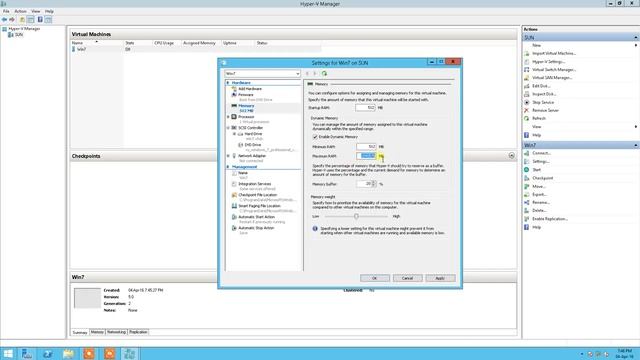Collapse the Management section header
The height and width of the screenshot is (360, 640).
pos(228,167)
